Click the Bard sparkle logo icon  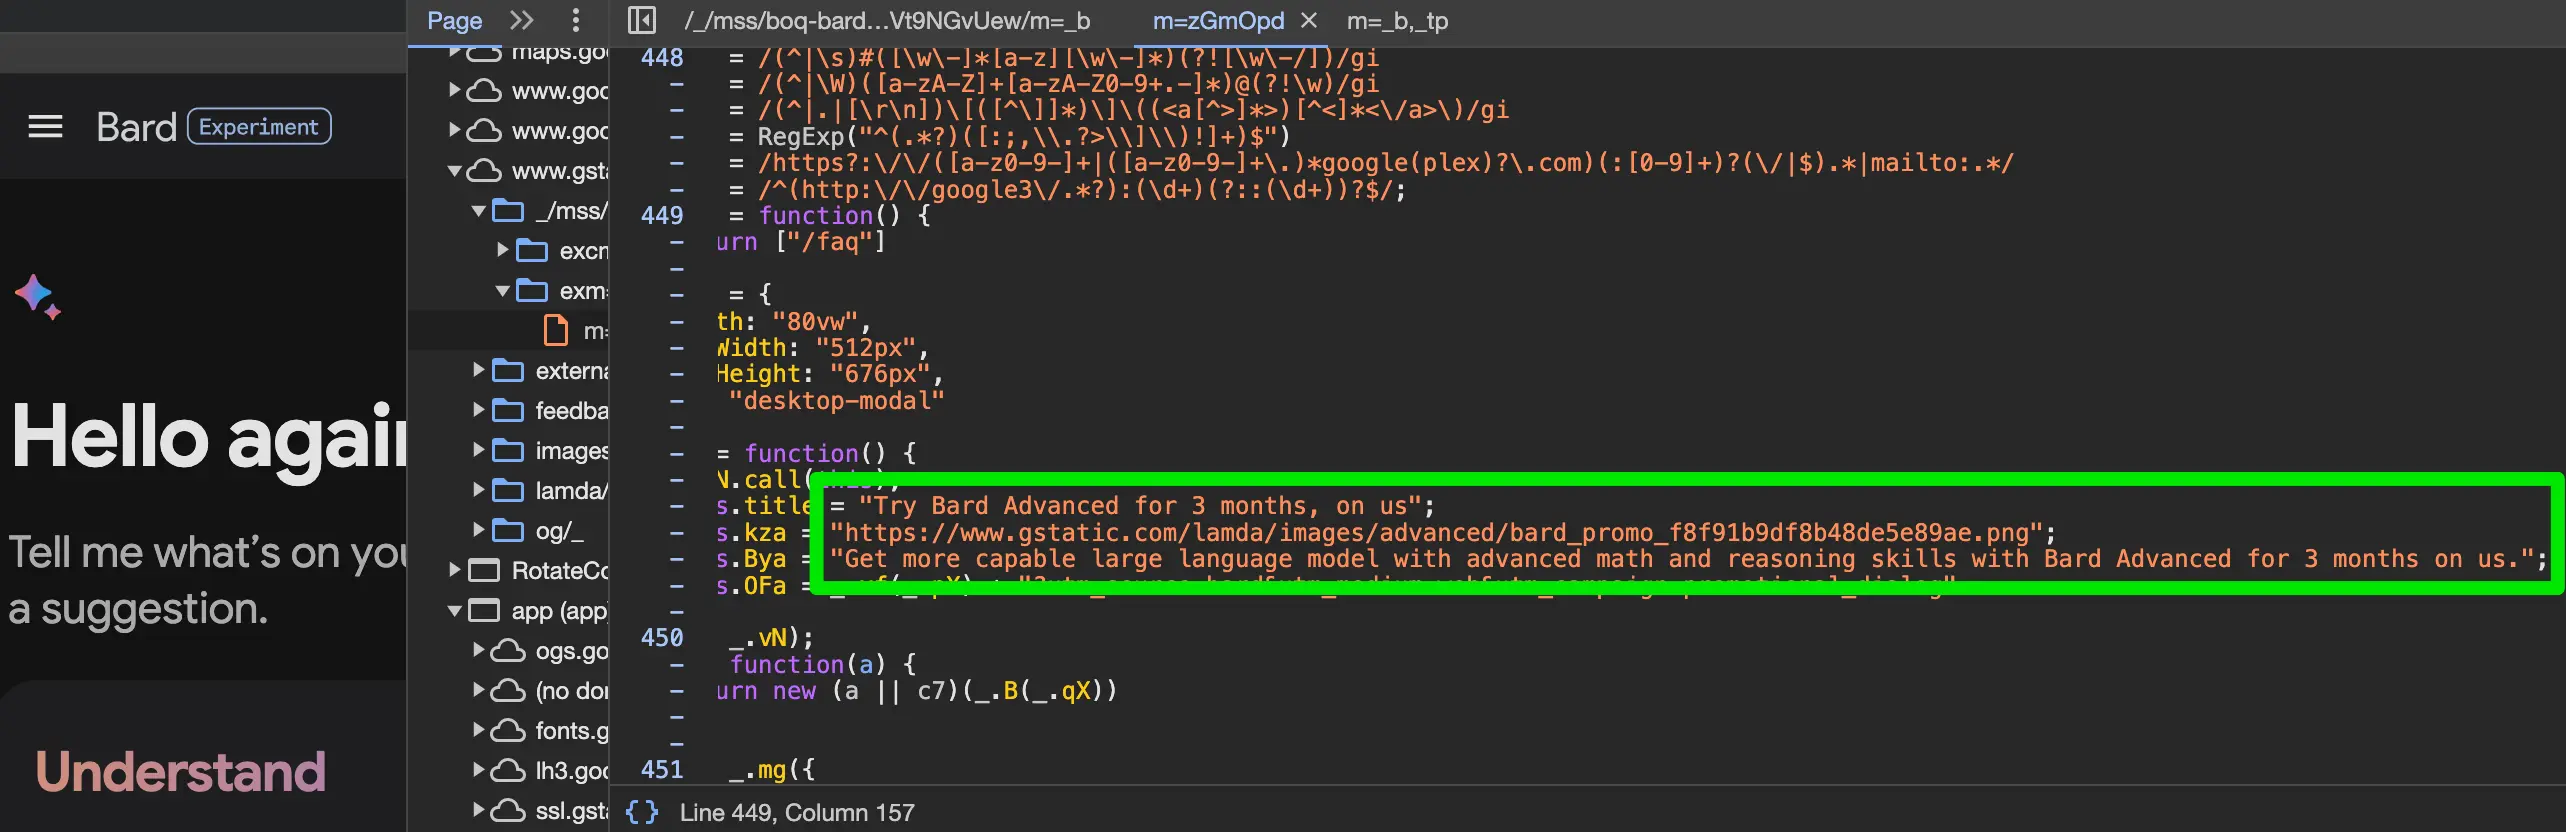pyautogui.click(x=37, y=297)
